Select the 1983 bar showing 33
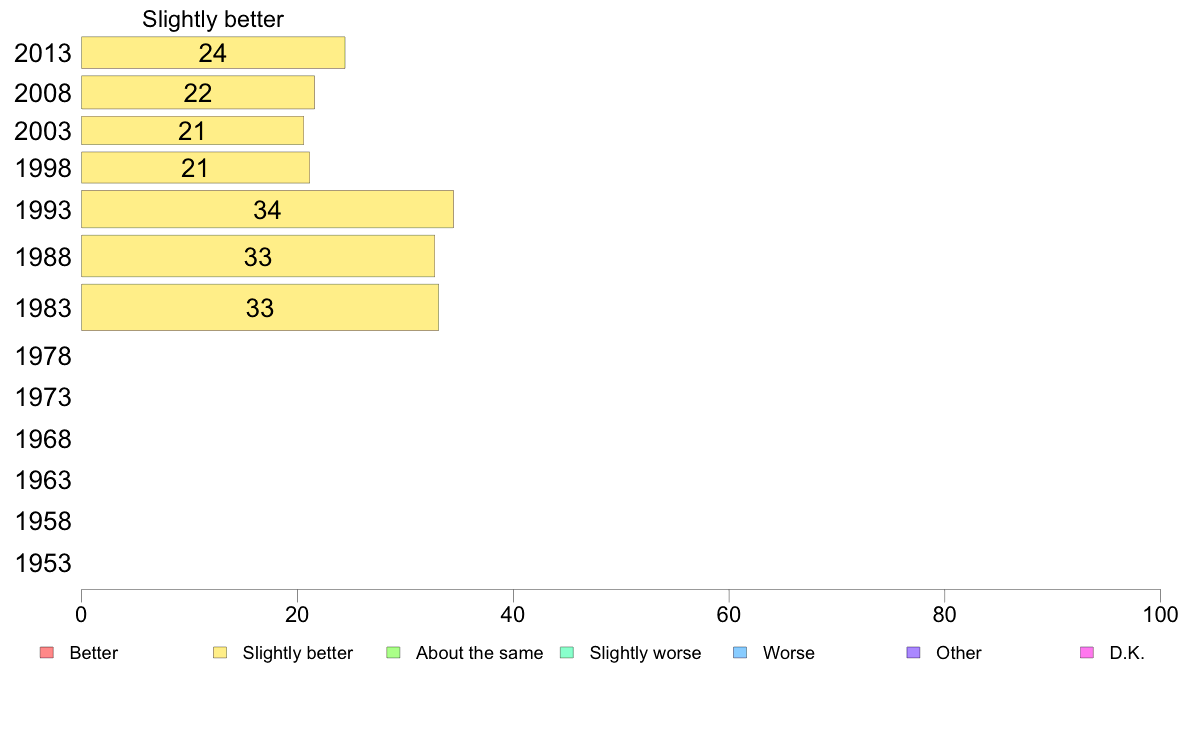Viewport: 1188px width, 736px height. point(260,308)
